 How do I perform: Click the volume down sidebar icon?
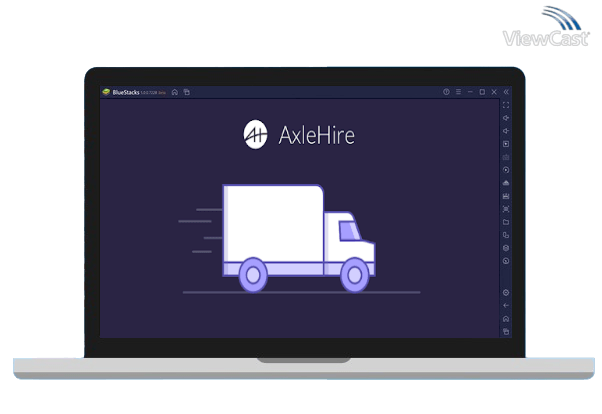coord(506,131)
